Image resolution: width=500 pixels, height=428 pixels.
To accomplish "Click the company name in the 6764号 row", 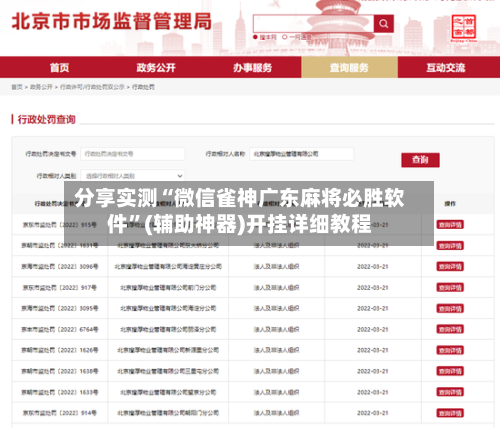I will point(168,329).
